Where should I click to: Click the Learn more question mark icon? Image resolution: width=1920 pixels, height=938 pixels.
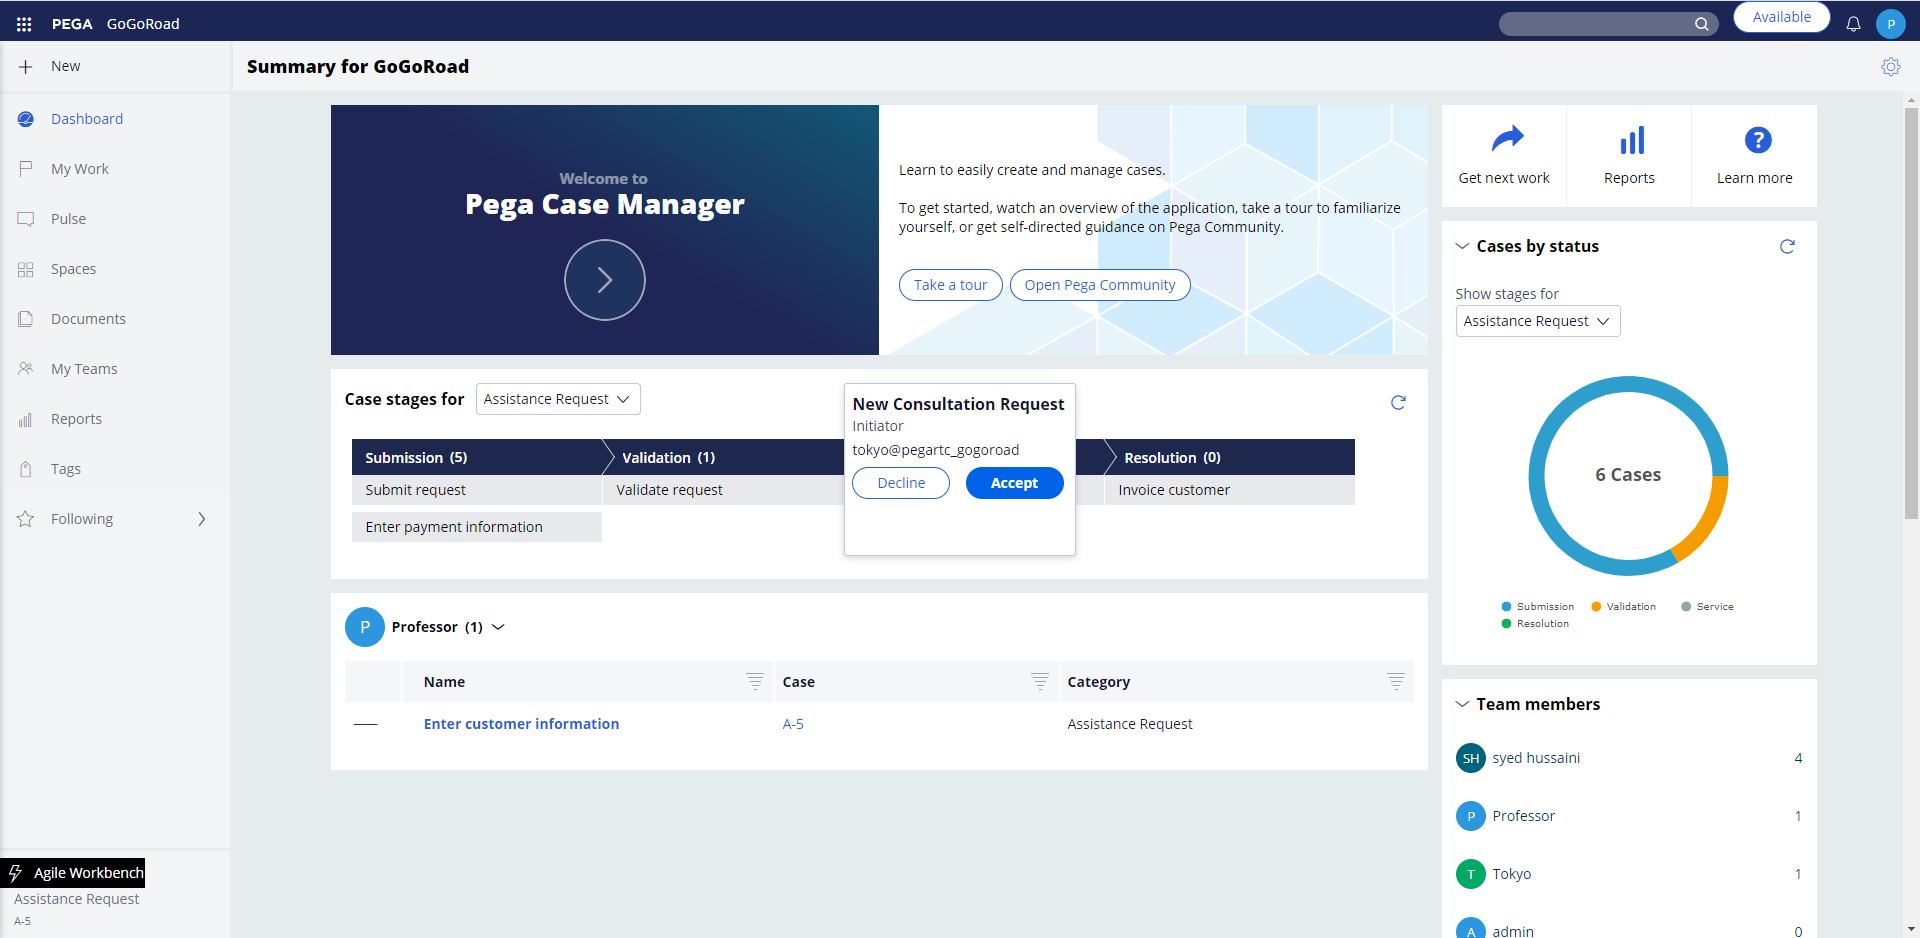pos(1757,140)
